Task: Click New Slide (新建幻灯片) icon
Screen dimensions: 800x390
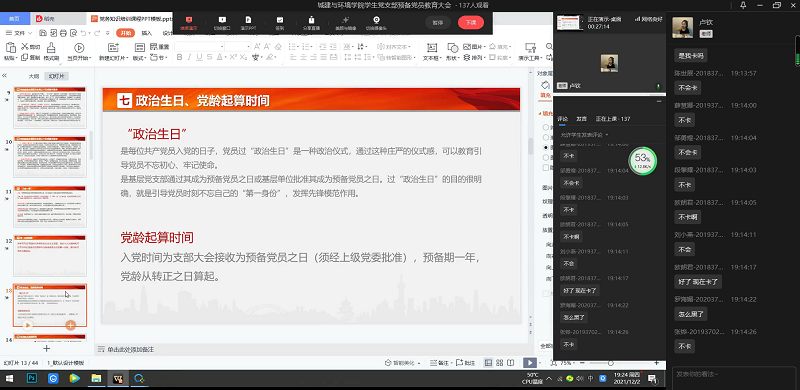Action: [112, 48]
